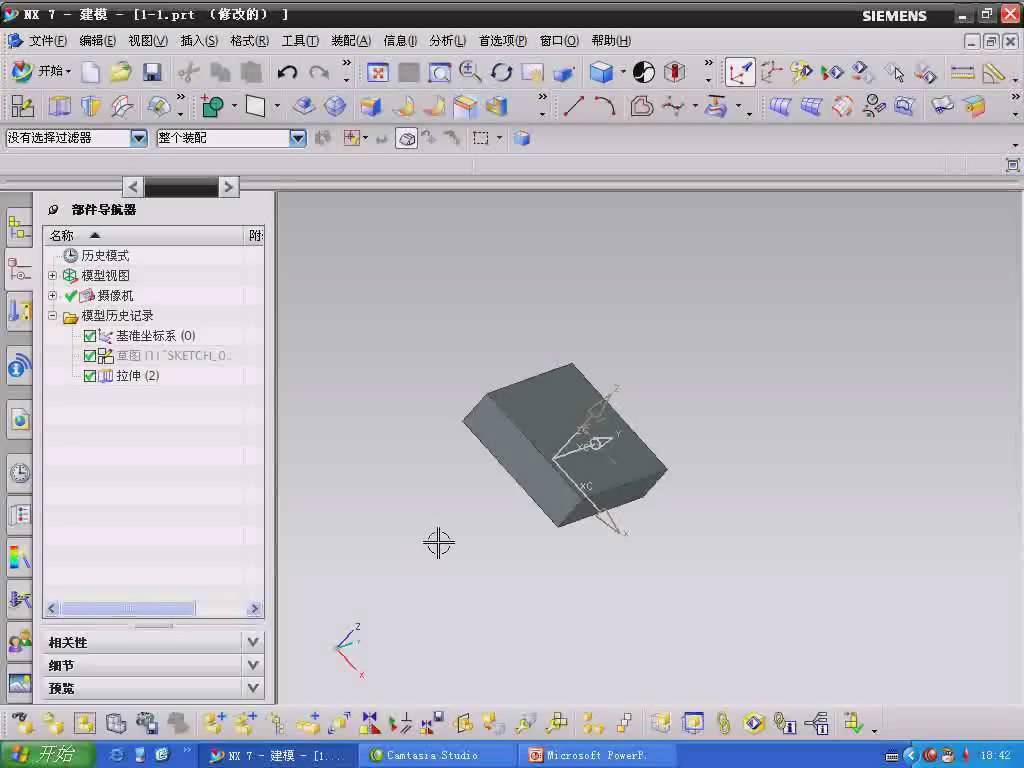Viewport: 1024px width, 768px height.
Task: Open History clock sidebar tab icon
Action: [20, 472]
